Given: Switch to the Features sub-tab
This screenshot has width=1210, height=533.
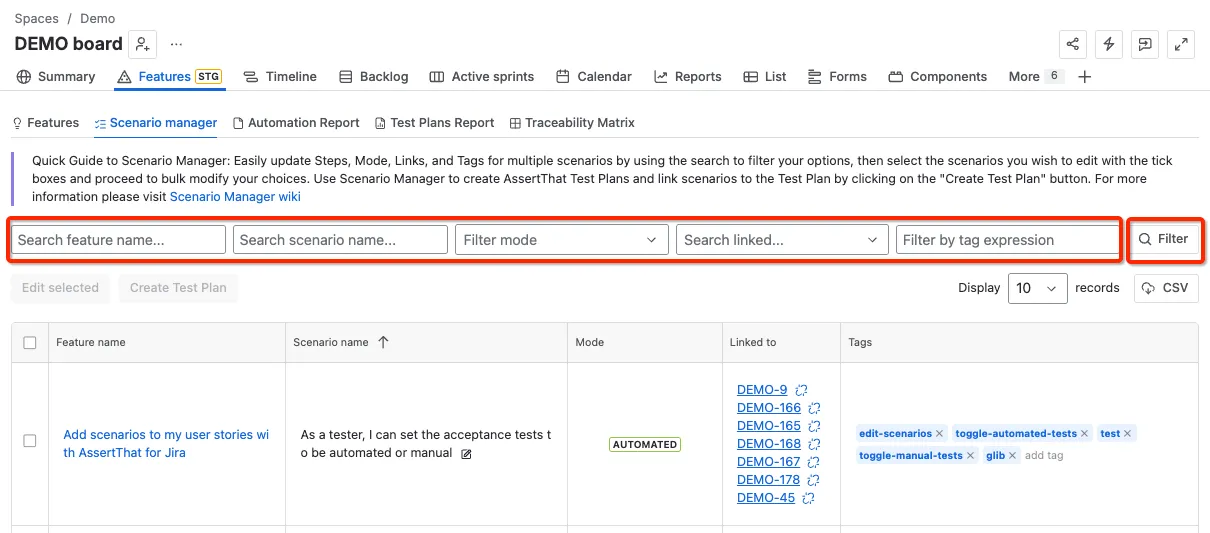Looking at the screenshot, I should click(45, 123).
